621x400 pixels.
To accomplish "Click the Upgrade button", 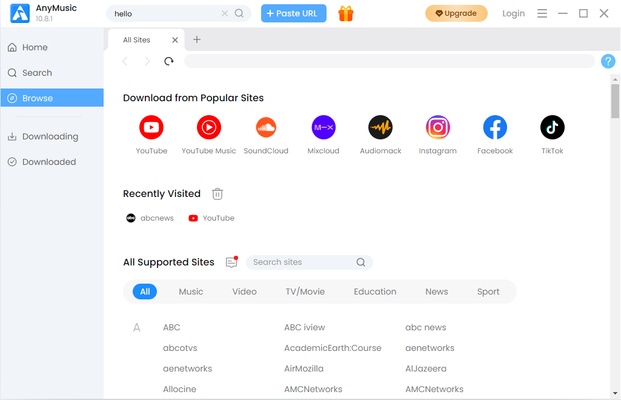I will click(456, 13).
